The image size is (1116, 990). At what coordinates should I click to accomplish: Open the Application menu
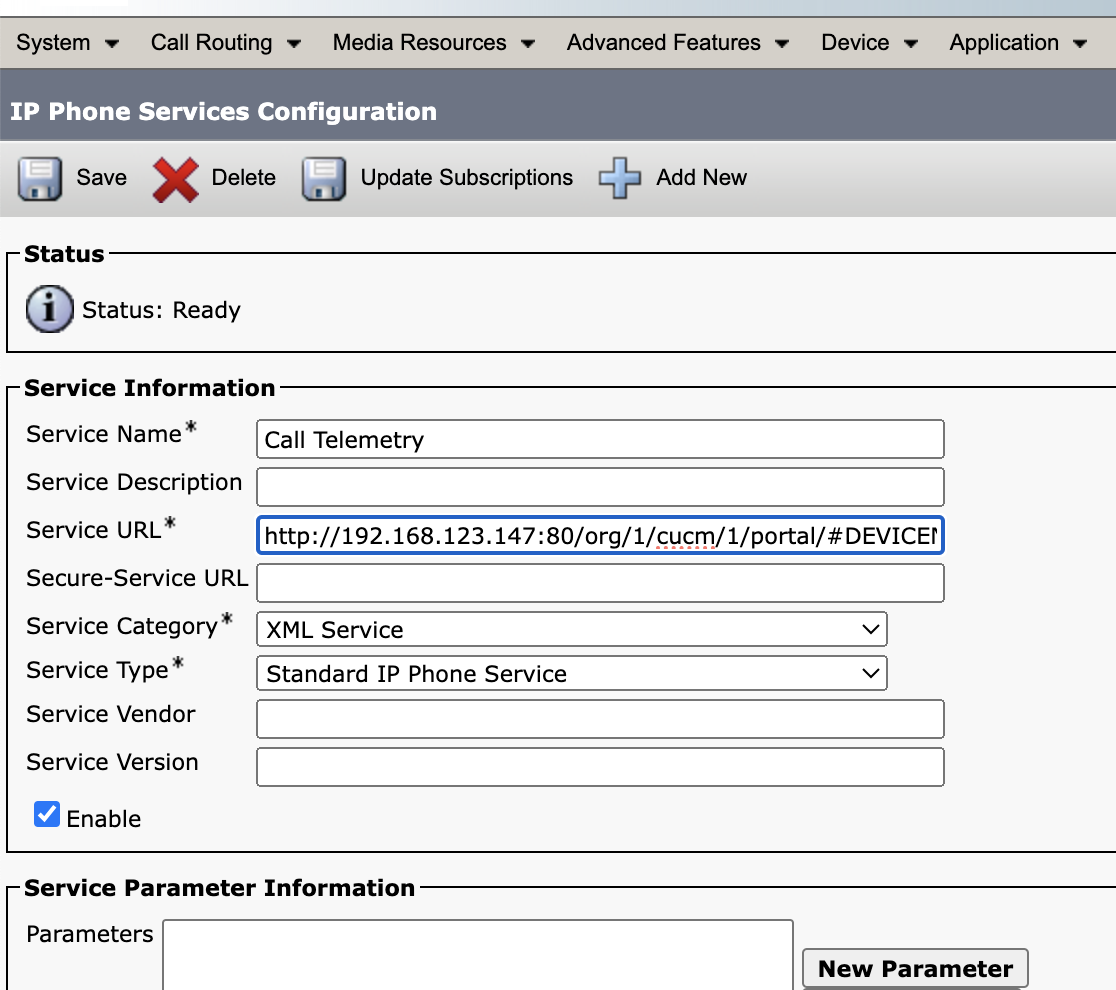(1004, 43)
